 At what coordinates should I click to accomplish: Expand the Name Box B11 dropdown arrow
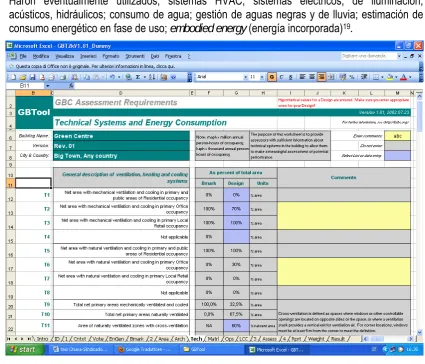[x=48, y=86]
